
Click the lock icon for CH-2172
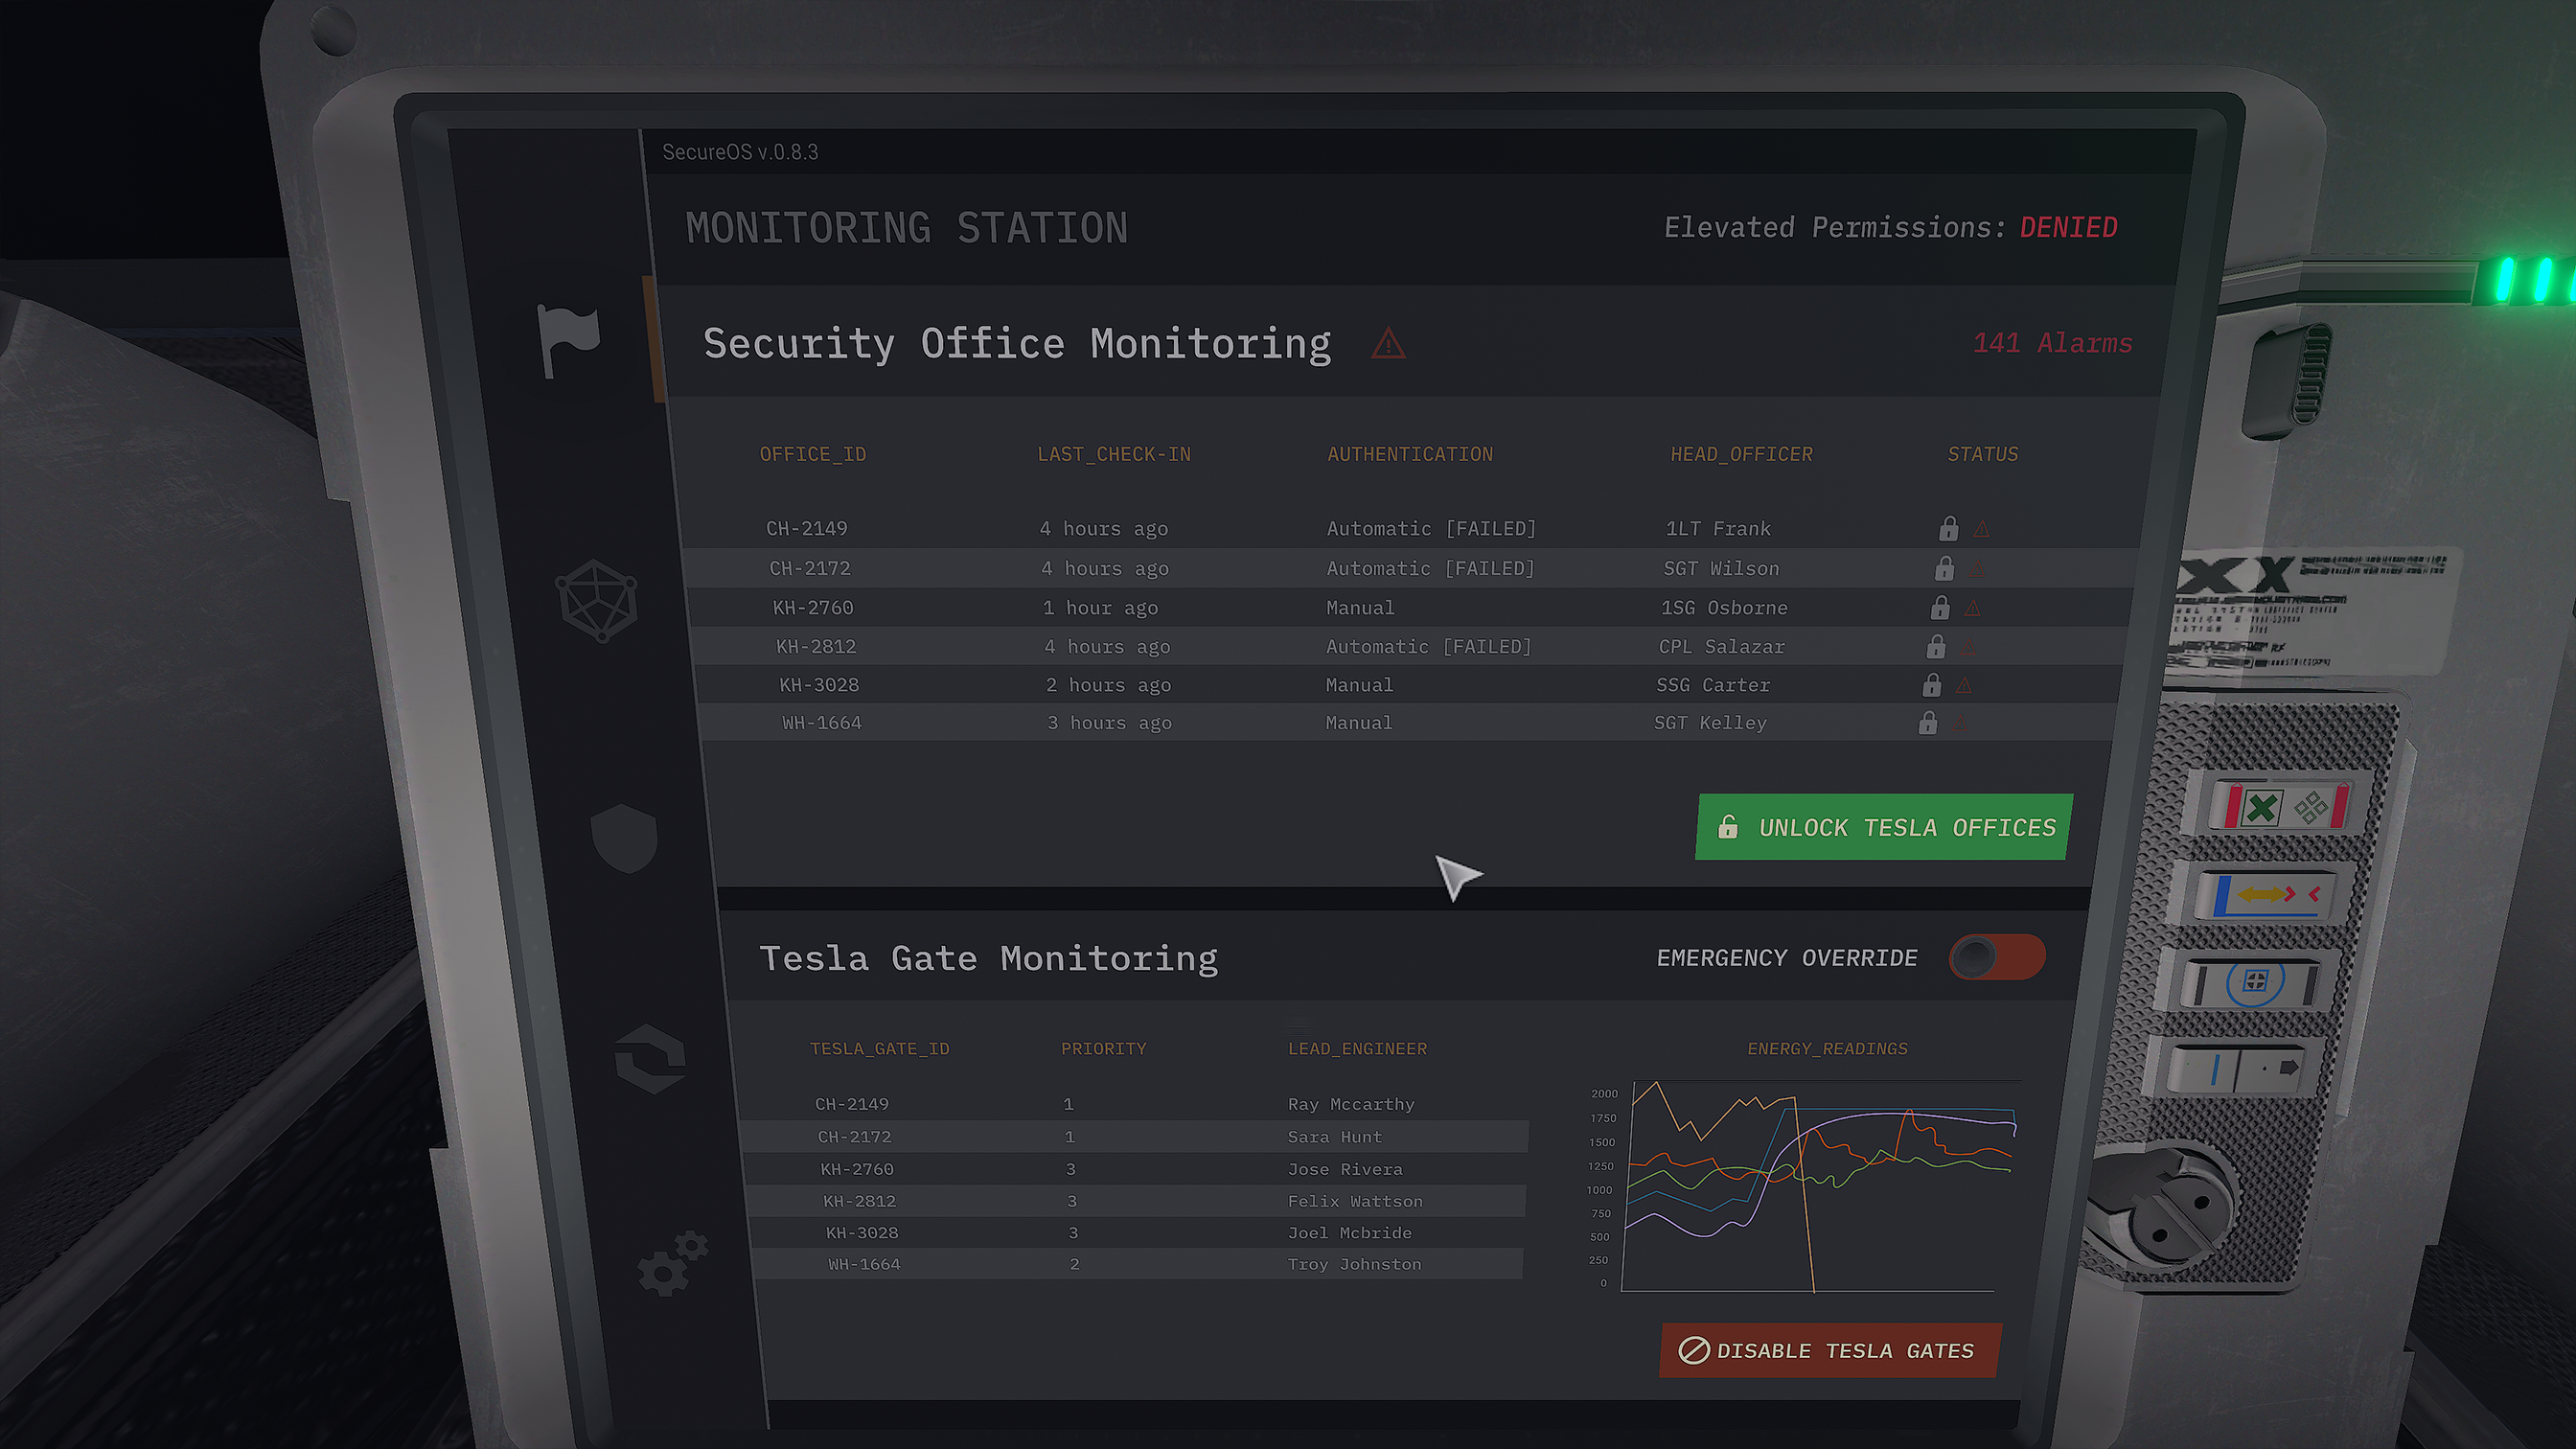click(x=1944, y=568)
